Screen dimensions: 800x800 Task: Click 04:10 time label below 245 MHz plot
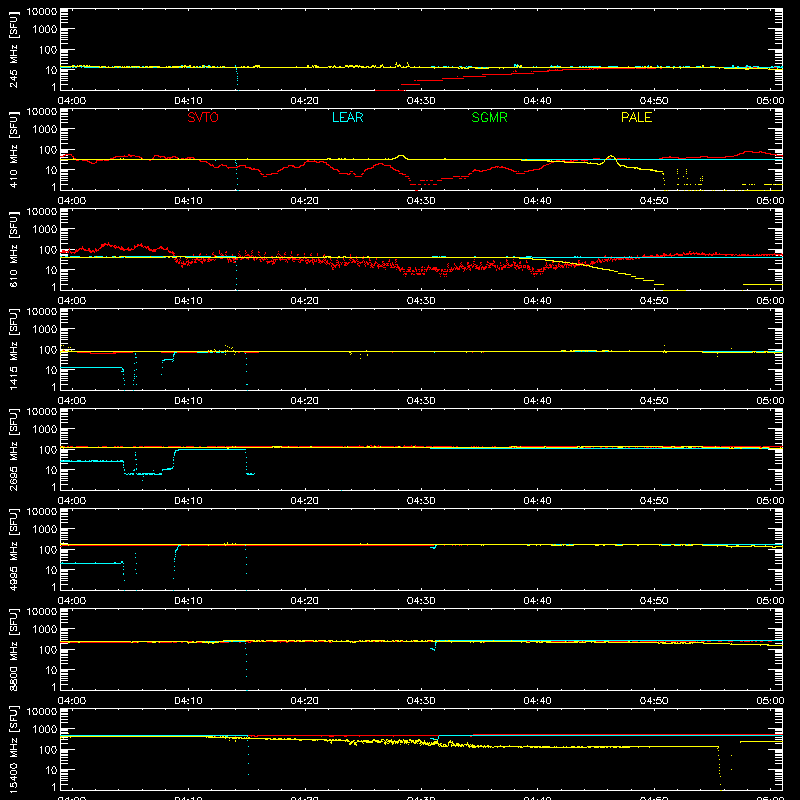(188, 101)
